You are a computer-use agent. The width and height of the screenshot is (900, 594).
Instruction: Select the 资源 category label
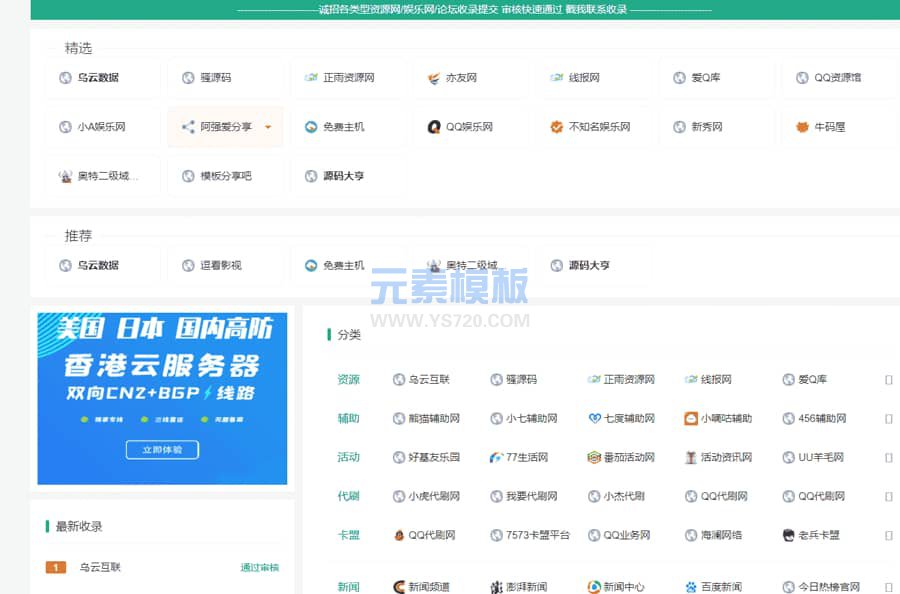(x=348, y=379)
